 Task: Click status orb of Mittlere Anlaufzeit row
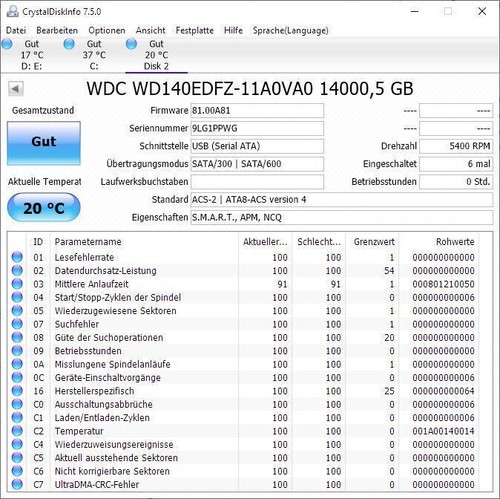(17, 284)
